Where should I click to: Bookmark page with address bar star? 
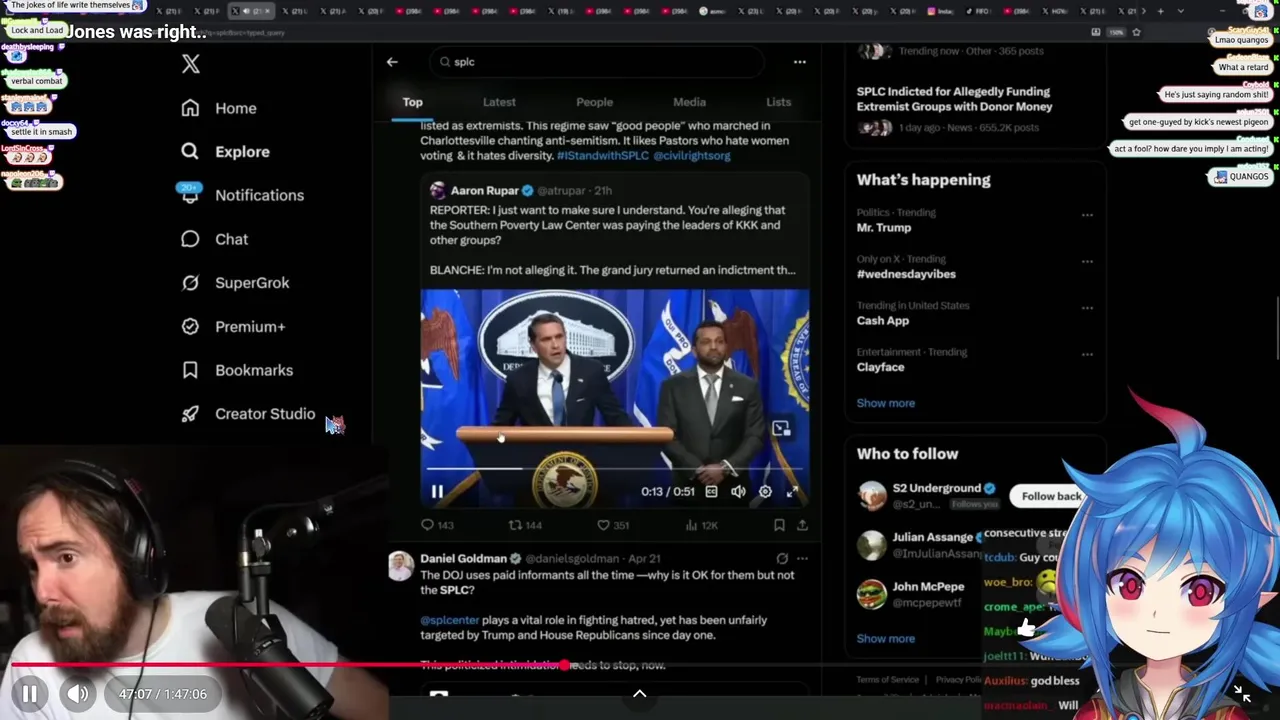click(x=1136, y=32)
